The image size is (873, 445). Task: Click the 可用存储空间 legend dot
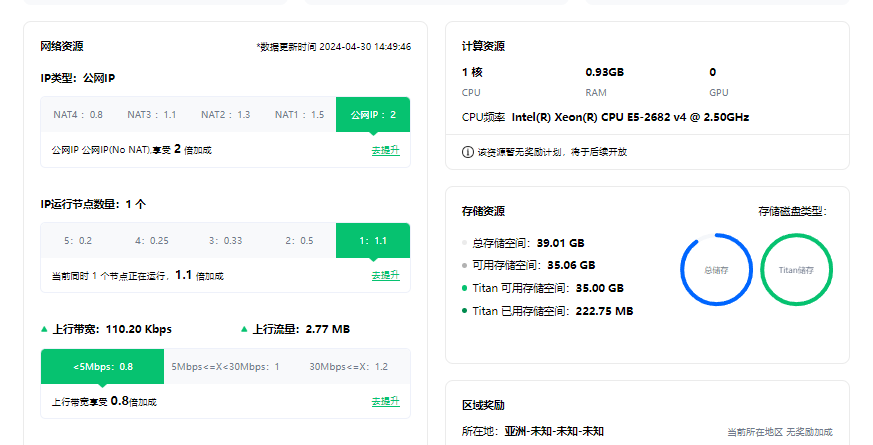(464, 266)
